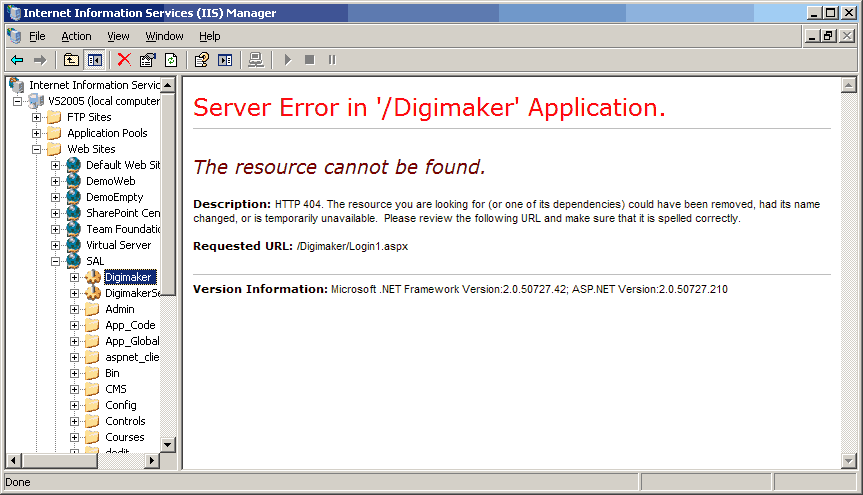Select the aspnet_client folder tree item
The width and height of the screenshot is (863, 495).
pyautogui.click(x=132, y=357)
